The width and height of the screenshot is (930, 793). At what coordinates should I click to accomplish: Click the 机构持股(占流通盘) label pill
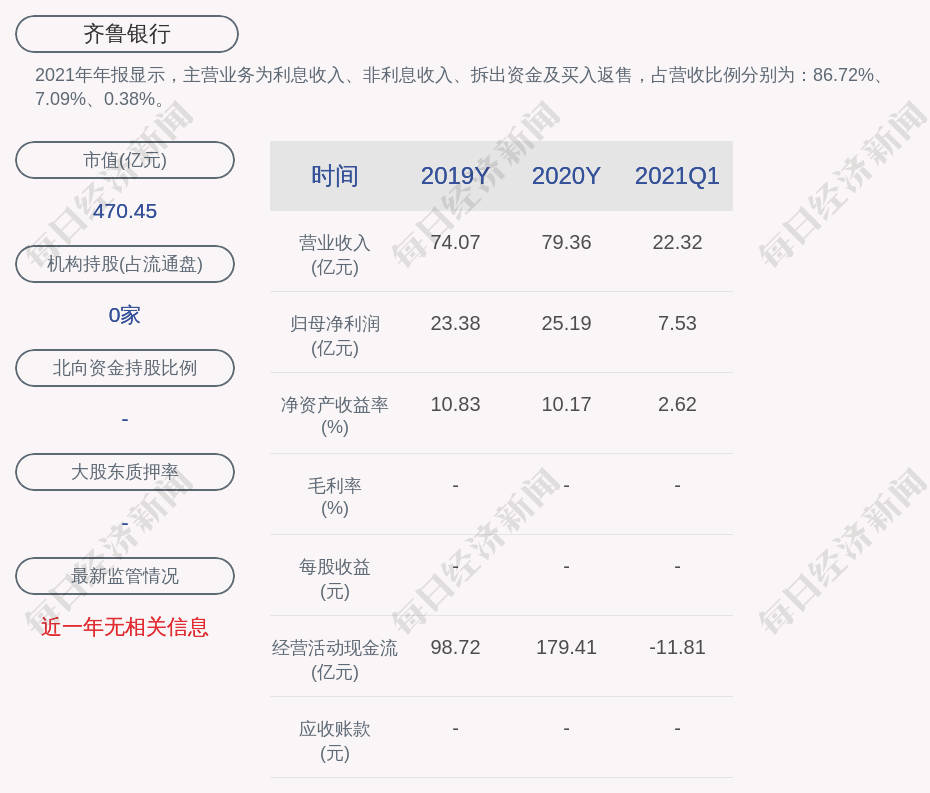point(125,264)
